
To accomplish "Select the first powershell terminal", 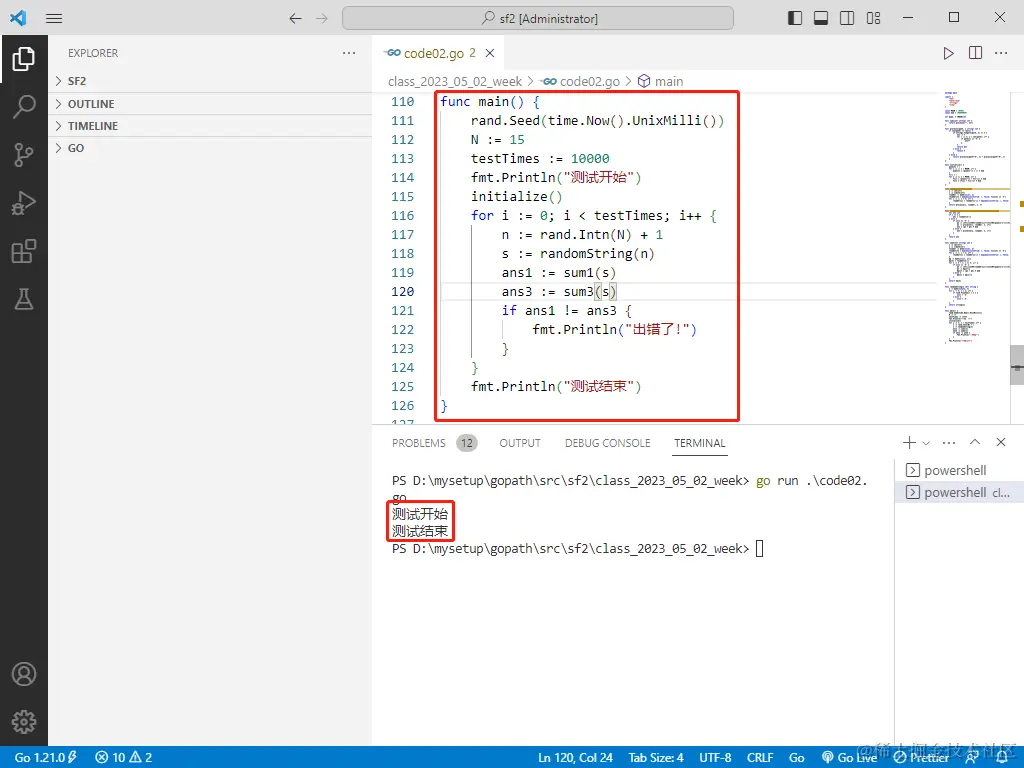I will pos(959,470).
